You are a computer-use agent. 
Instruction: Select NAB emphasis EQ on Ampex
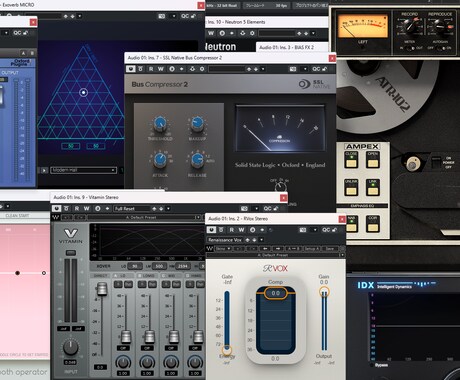pyautogui.click(x=351, y=224)
